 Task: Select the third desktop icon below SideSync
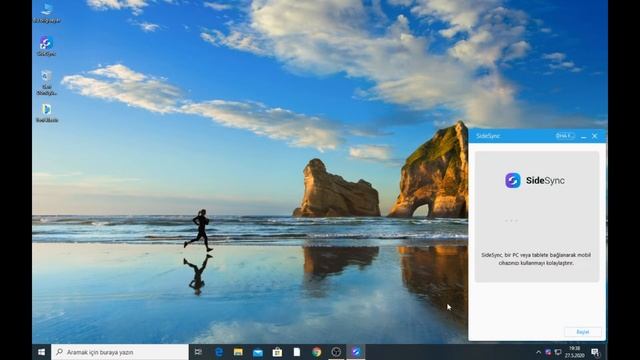[x=47, y=83]
